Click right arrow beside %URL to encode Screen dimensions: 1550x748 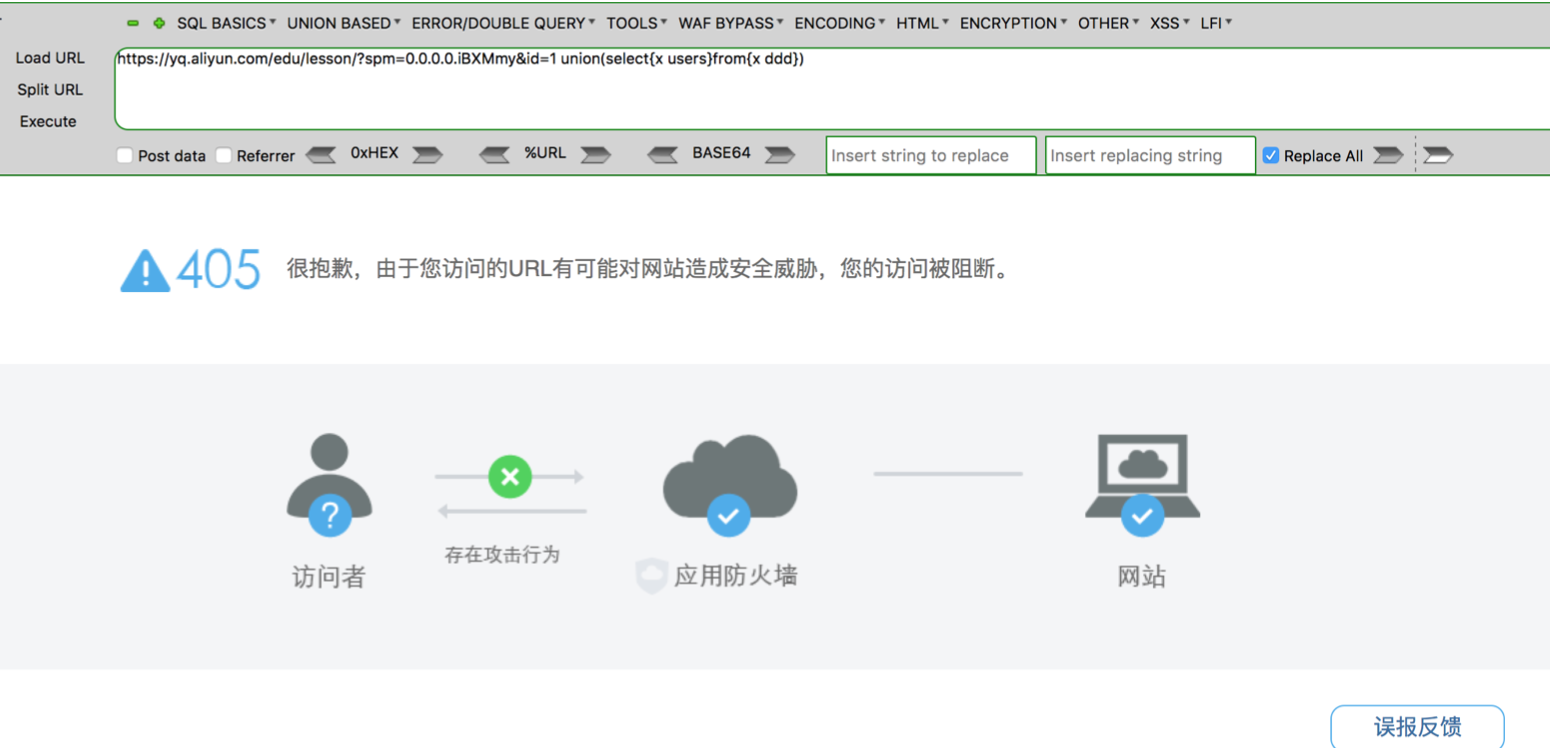coord(596,155)
